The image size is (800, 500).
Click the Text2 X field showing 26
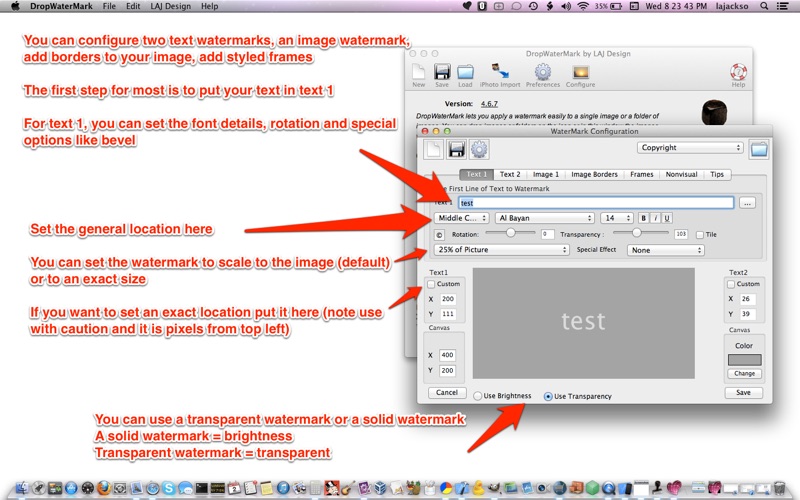(x=747, y=299)
